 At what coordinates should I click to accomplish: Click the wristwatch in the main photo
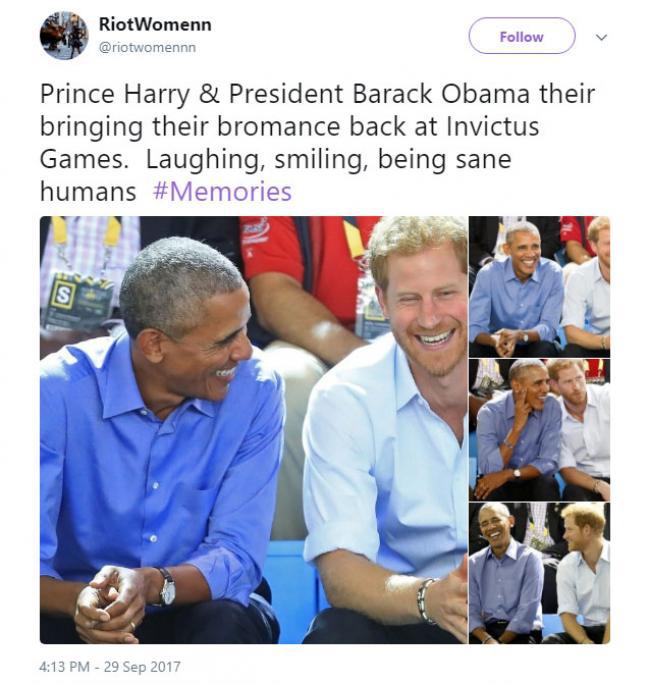[166, 587]
